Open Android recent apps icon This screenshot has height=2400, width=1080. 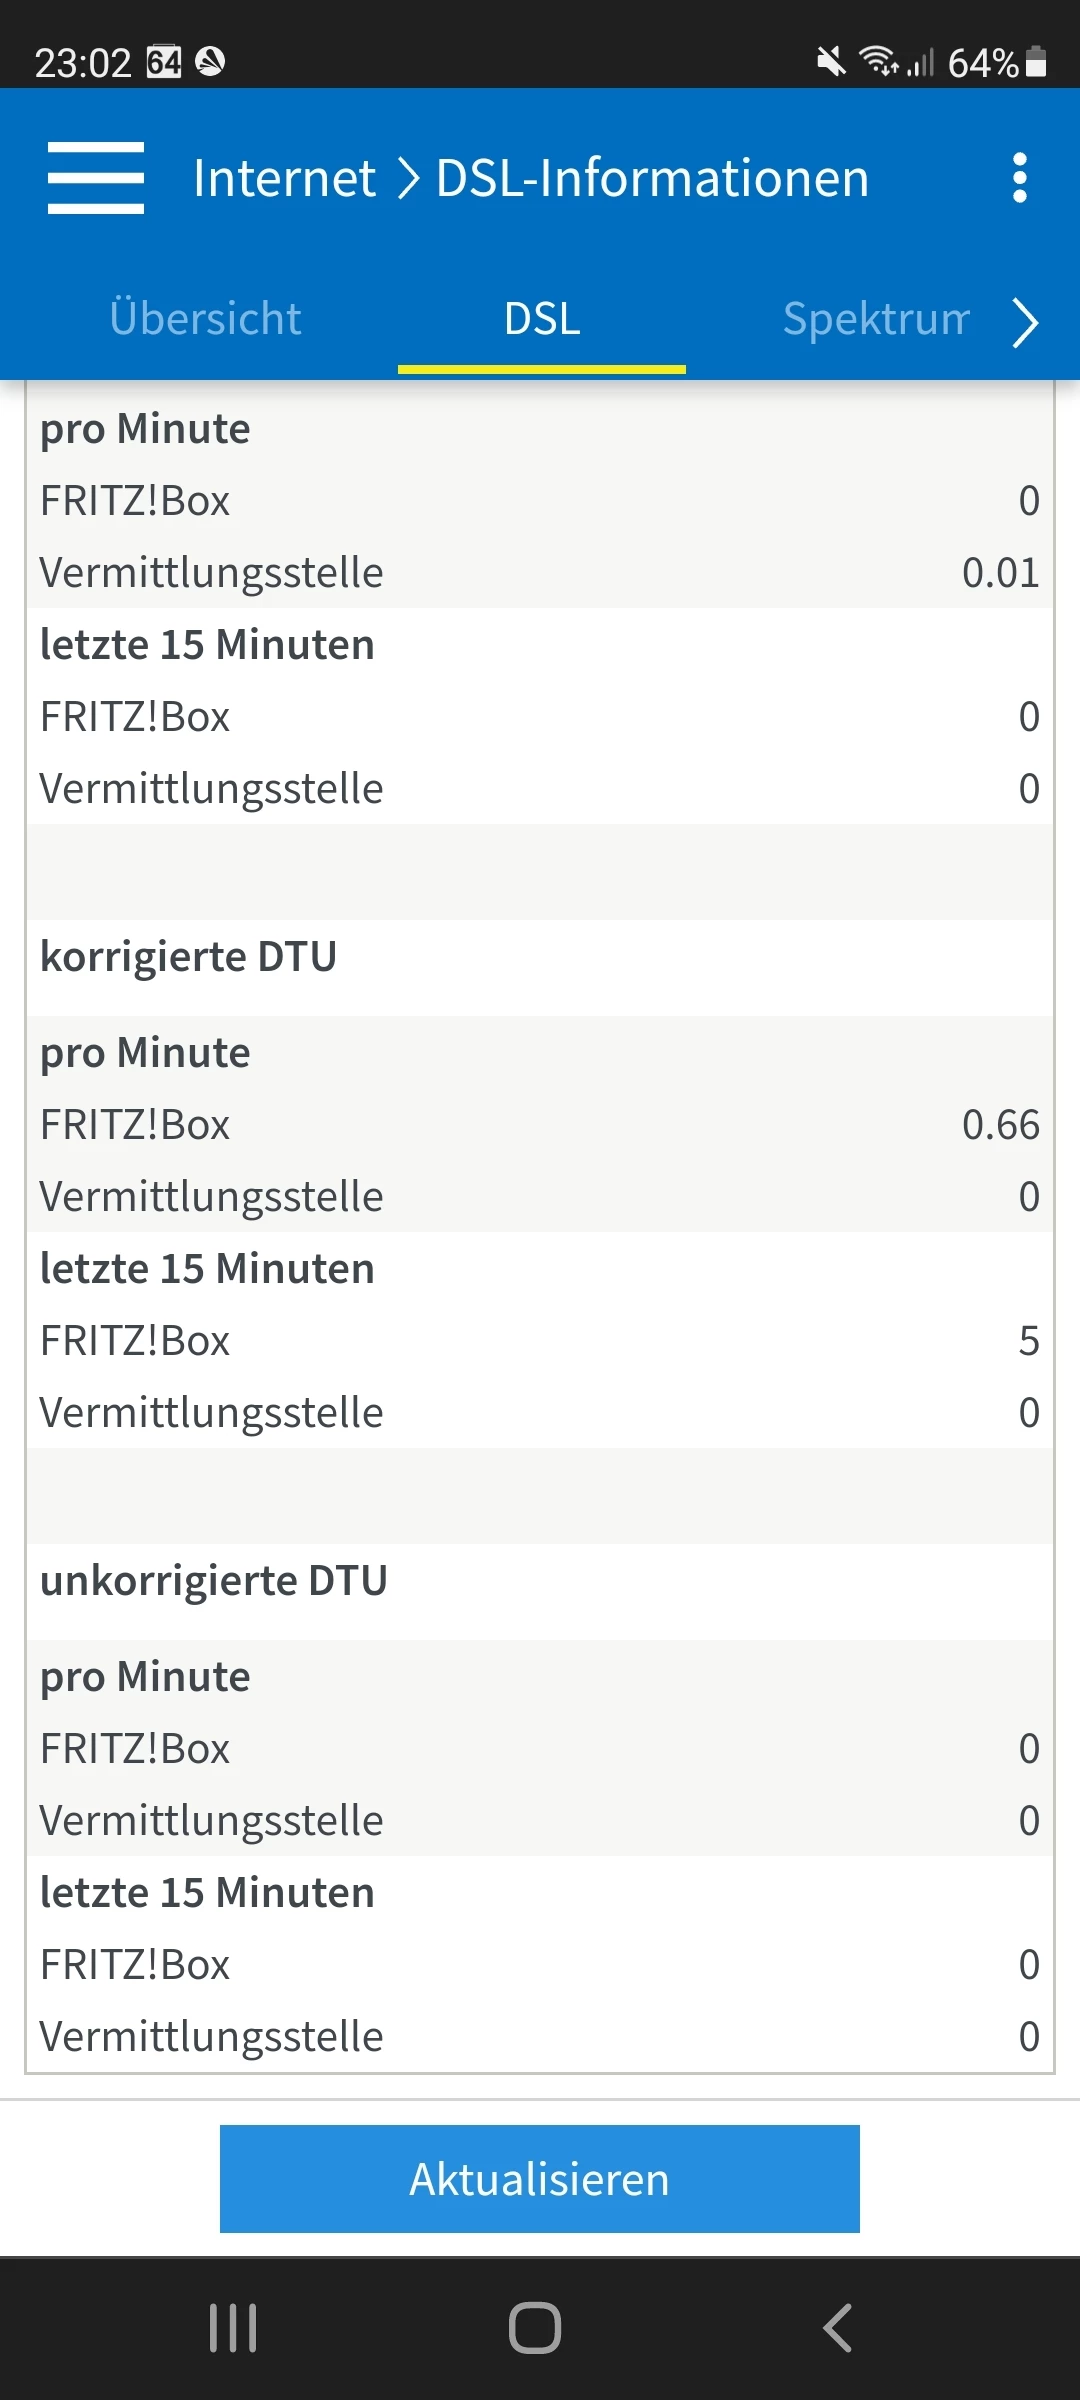coord(233,2328)
